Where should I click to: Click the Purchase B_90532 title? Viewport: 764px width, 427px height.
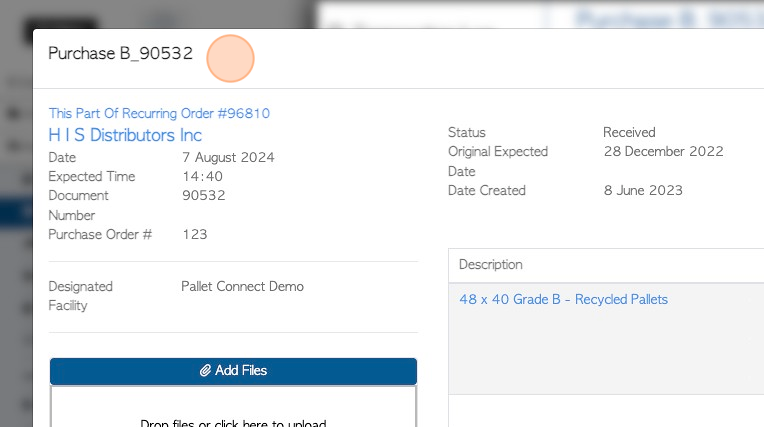(x=120, y=54)
